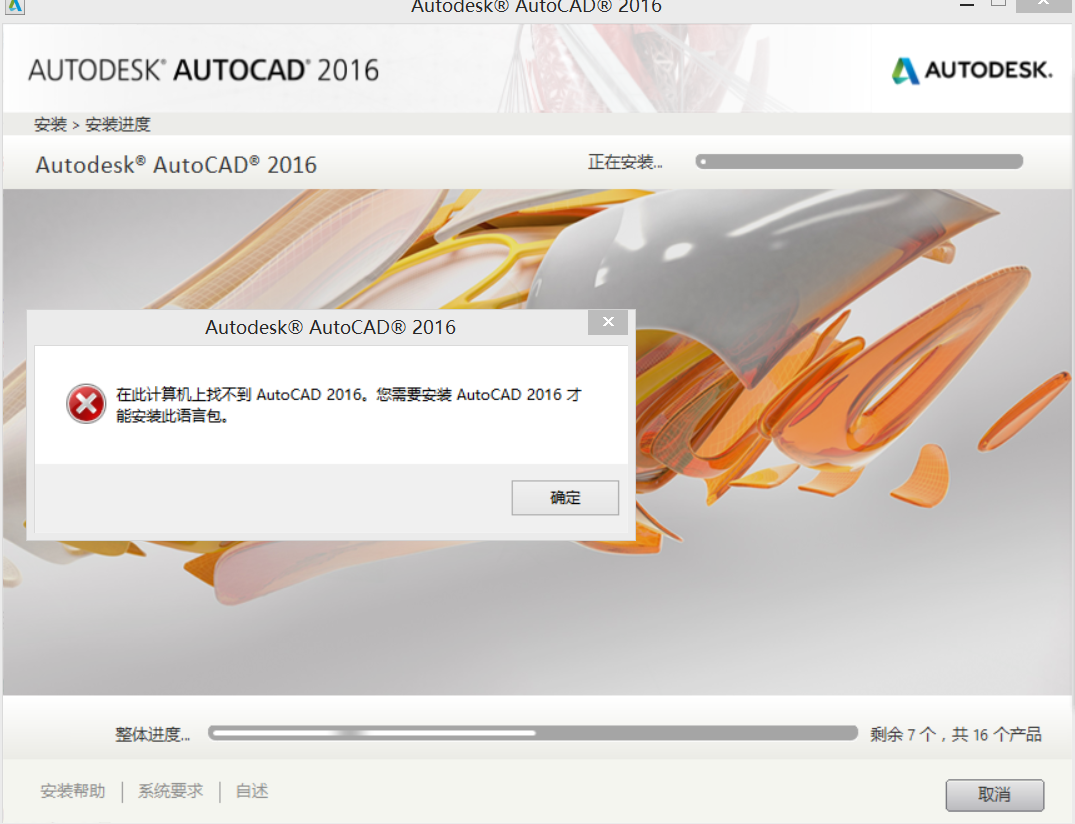Click the red error icon in the dialog

86,404
